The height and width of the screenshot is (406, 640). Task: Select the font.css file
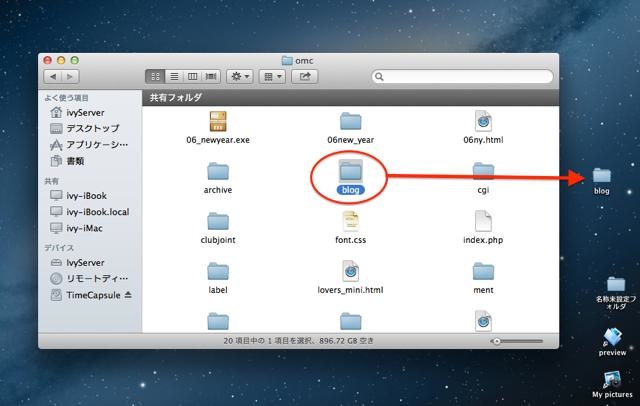tap(349, 221)
